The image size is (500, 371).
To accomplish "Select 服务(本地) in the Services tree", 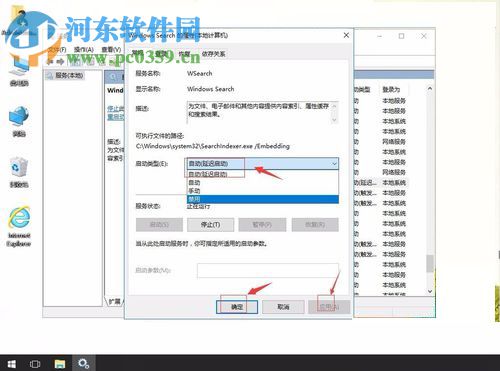I will pos(69,75).
